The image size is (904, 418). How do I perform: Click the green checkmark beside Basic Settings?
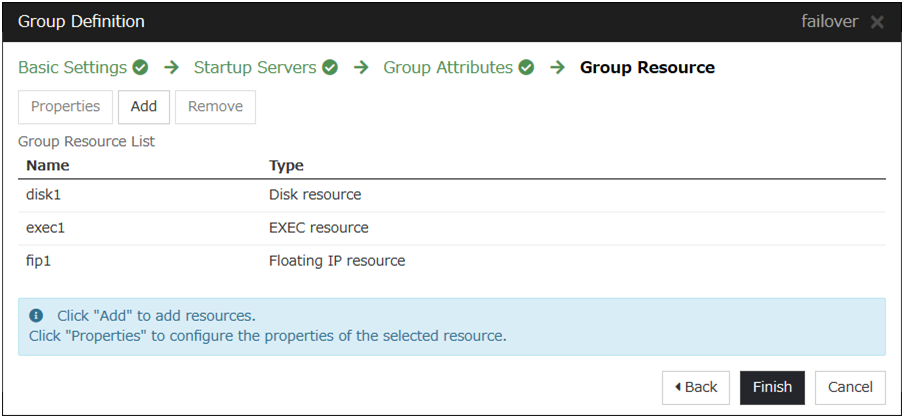pyautogui.click(x=140, y=68)
